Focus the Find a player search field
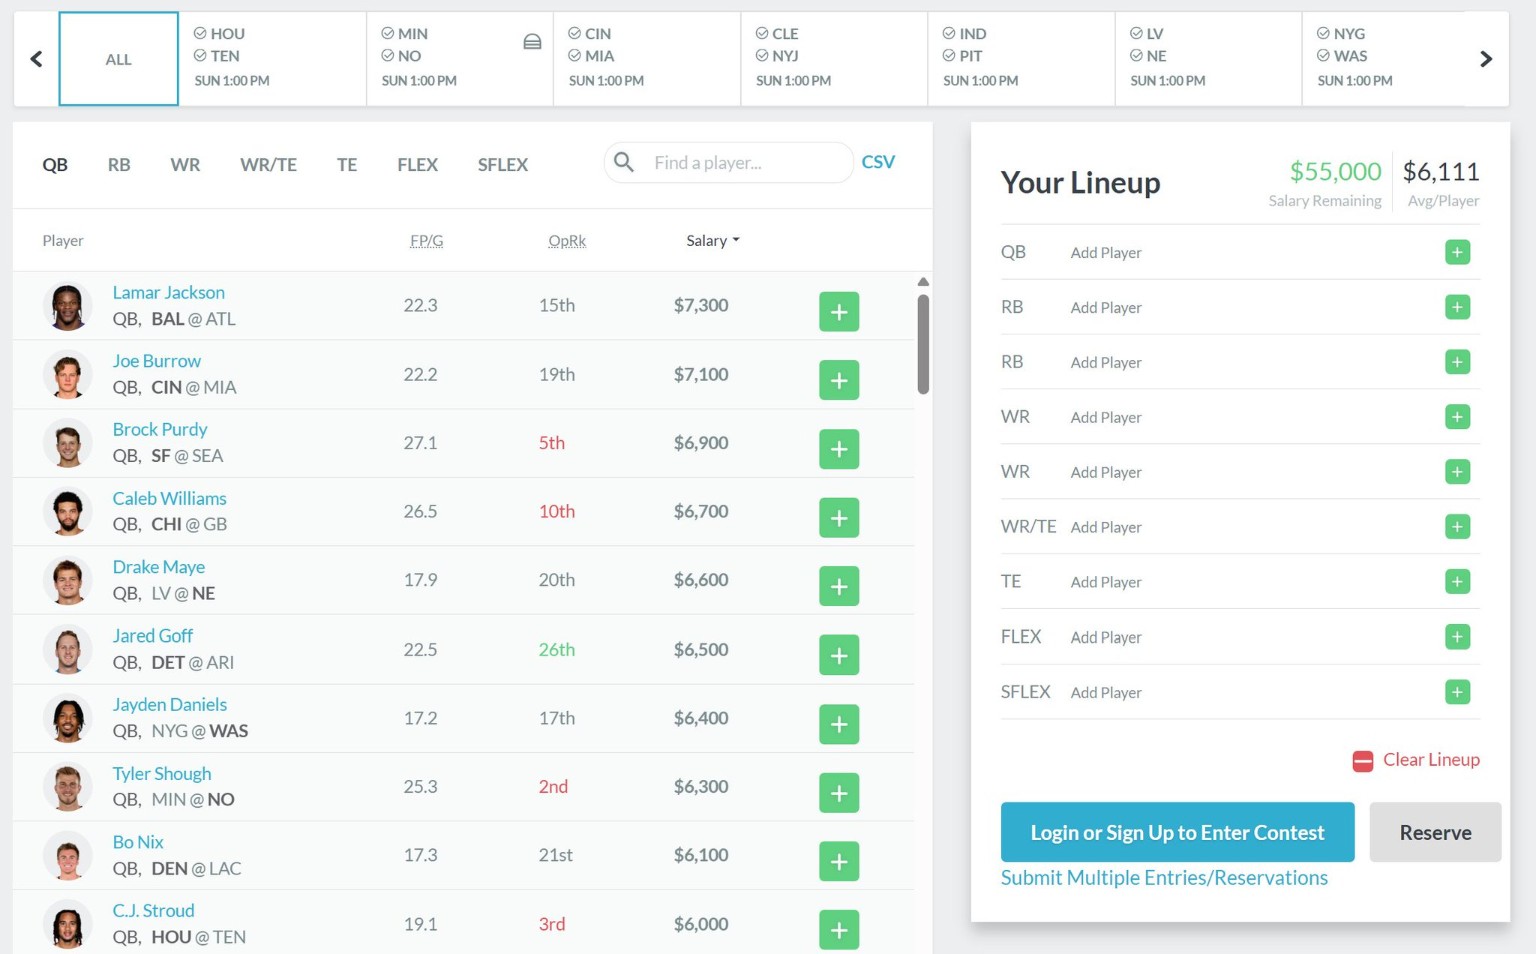The image size is (1536, 954). (728, 162)
